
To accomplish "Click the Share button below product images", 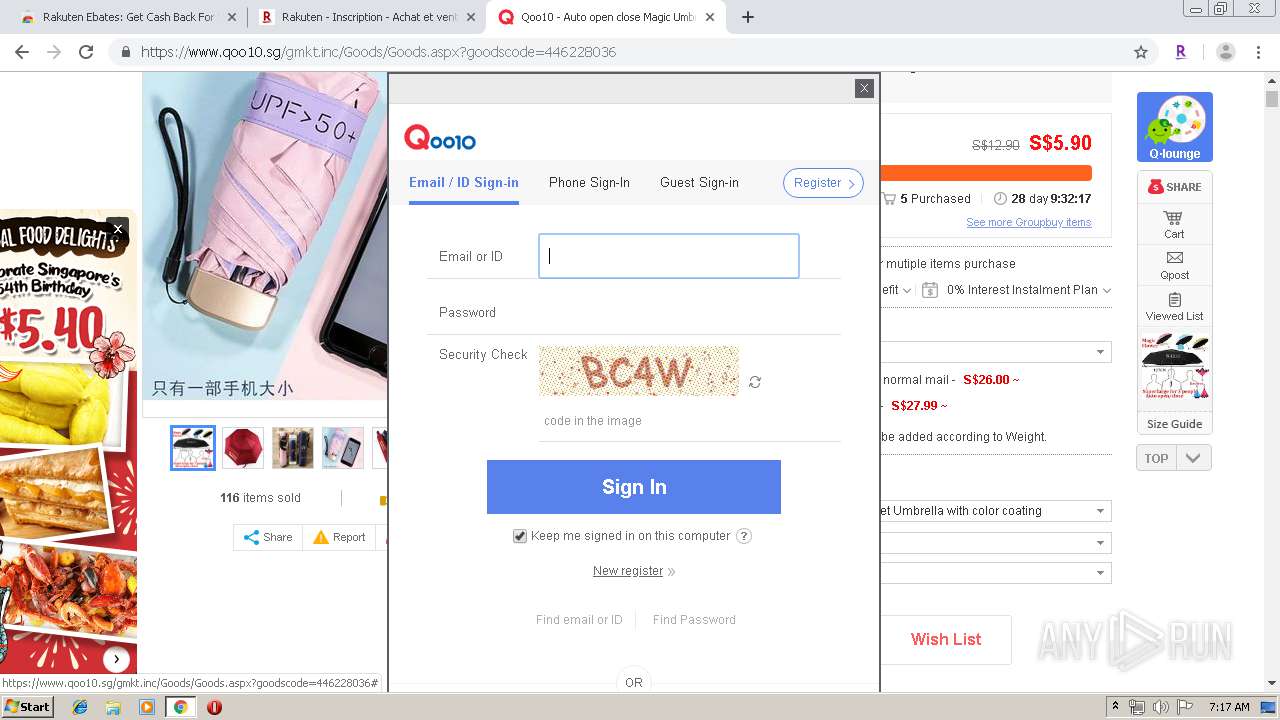I will pyautogui.click(x=268, y=537).
